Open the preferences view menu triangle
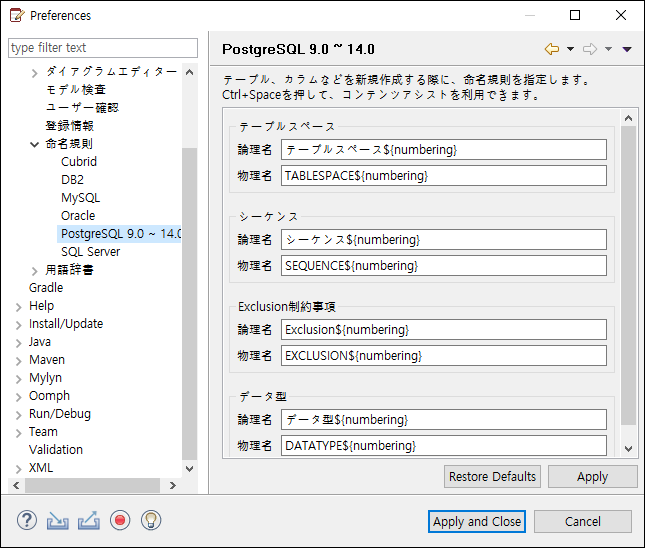Image resolution: width=645 pixels, height=548 pixels. pos(627,49)
